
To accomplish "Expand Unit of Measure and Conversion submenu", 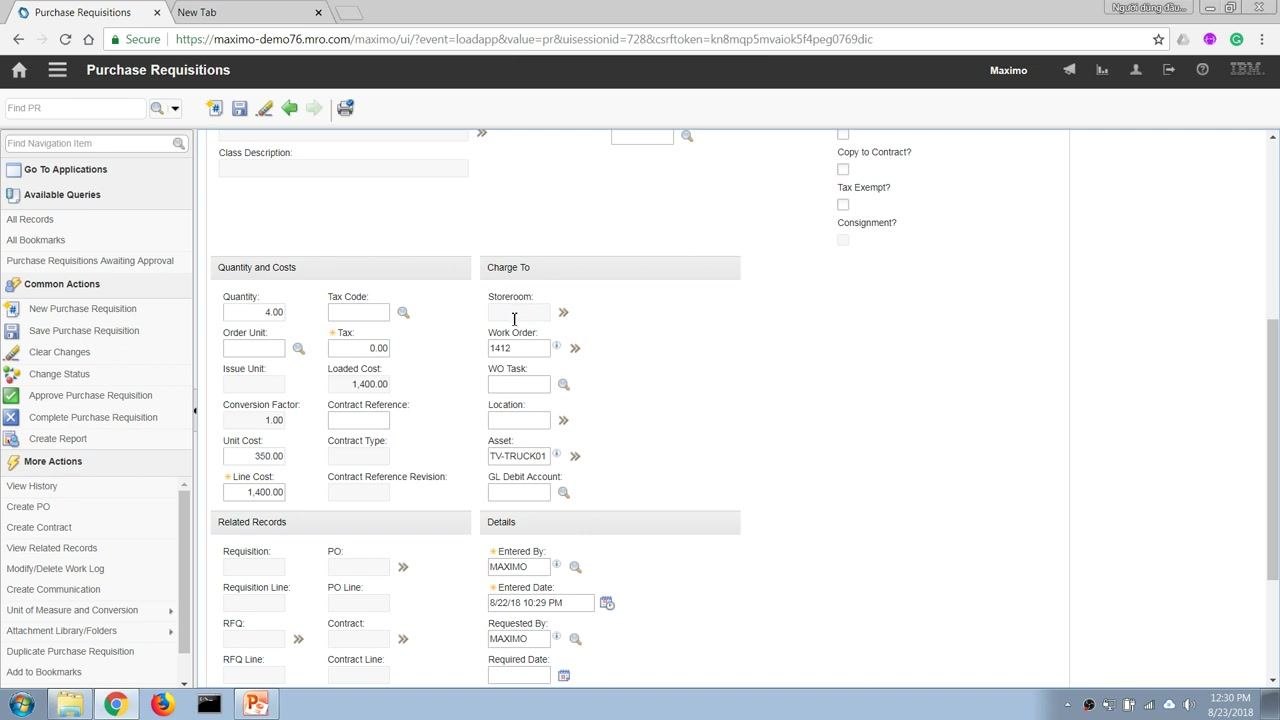I will (171, 611).
